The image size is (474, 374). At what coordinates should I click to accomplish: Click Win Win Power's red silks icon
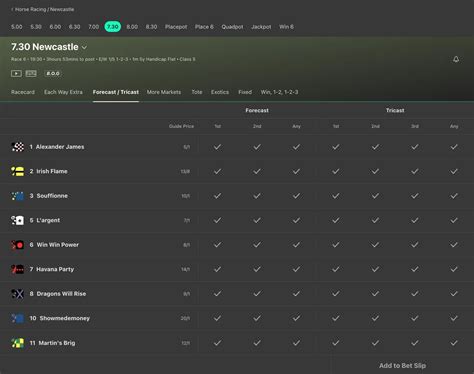click(18, 245)
